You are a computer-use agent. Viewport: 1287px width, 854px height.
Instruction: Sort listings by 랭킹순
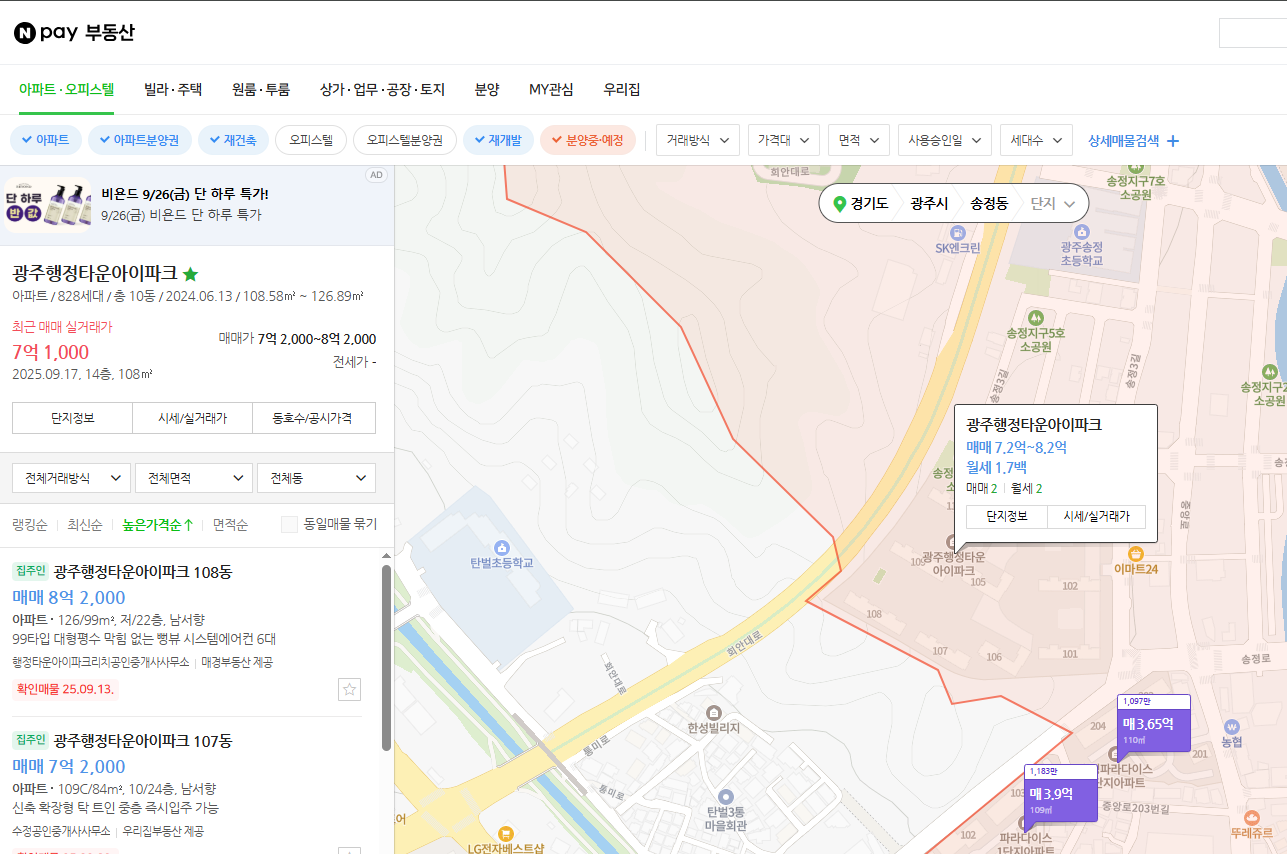(28, 524)
